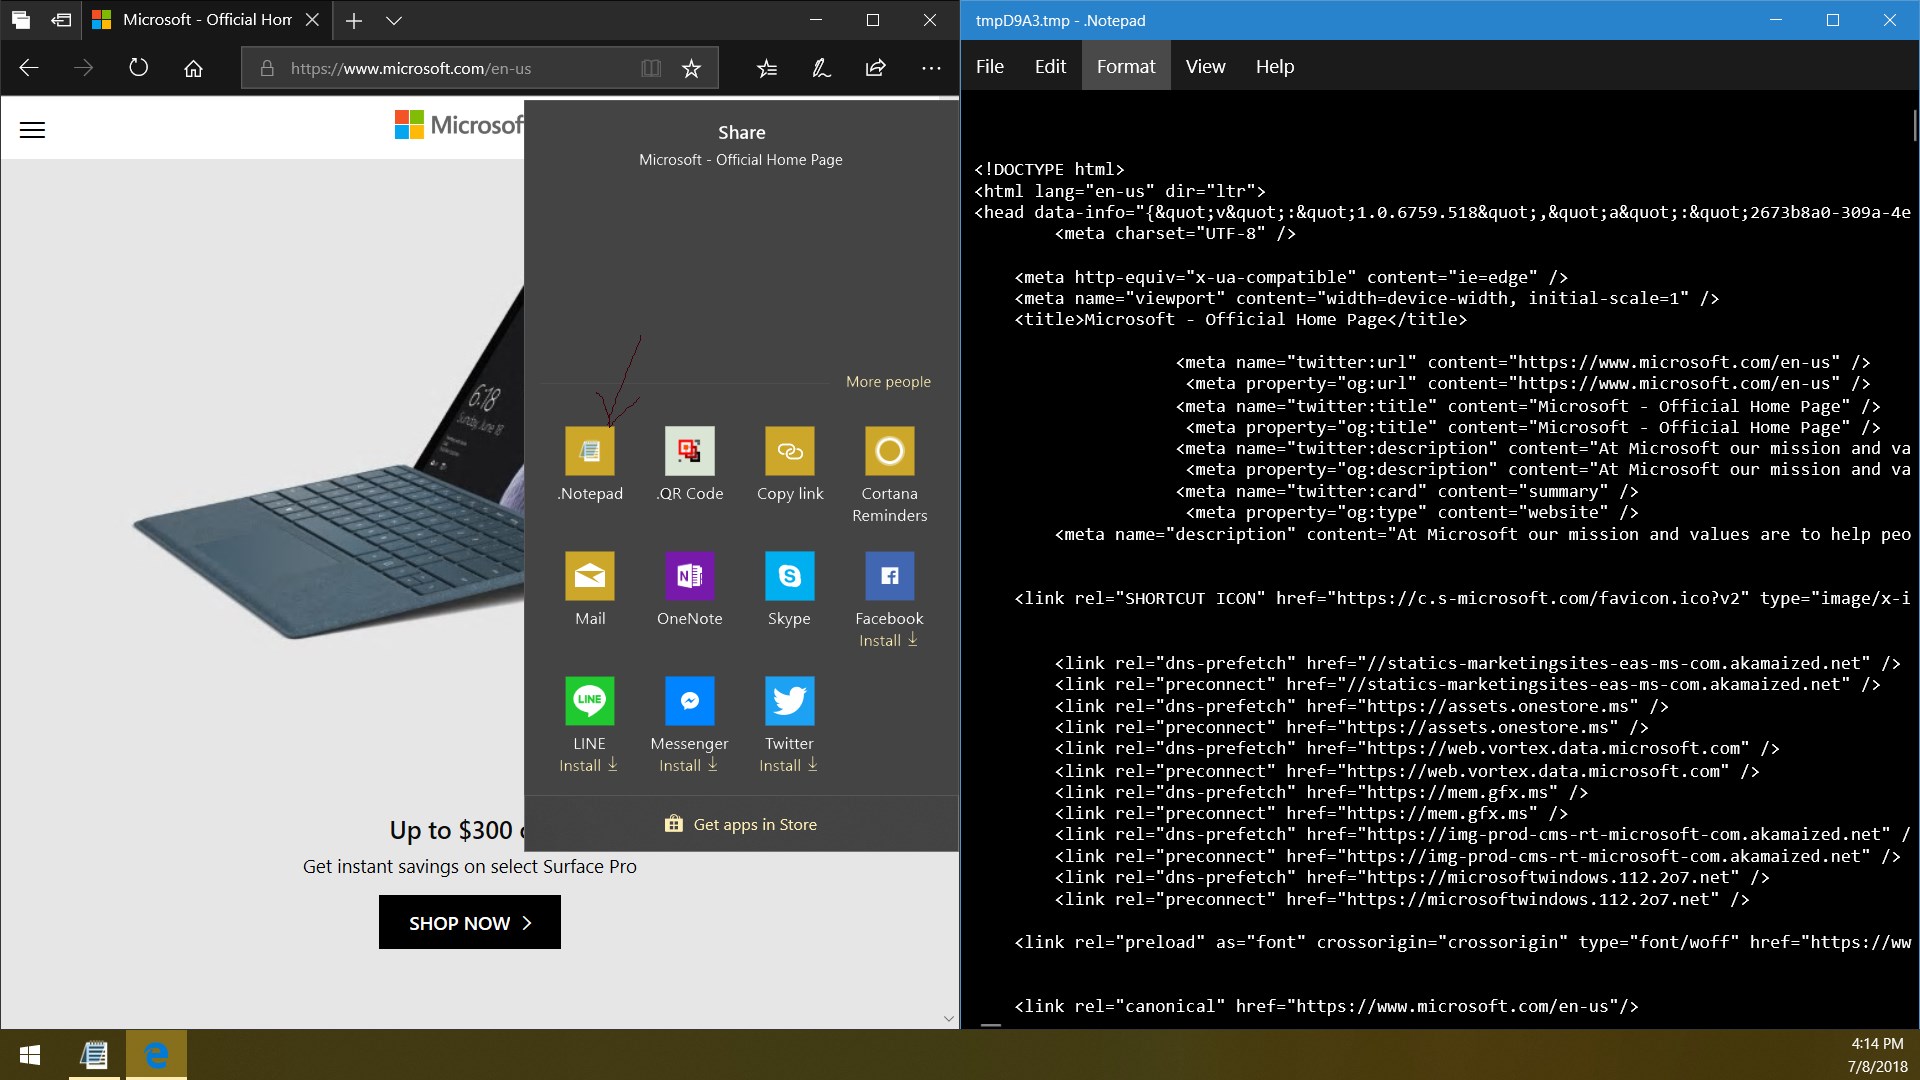This screenshot has width=1920, height=1080.
Task: Share the page with Skype
Action: [790, 577]
